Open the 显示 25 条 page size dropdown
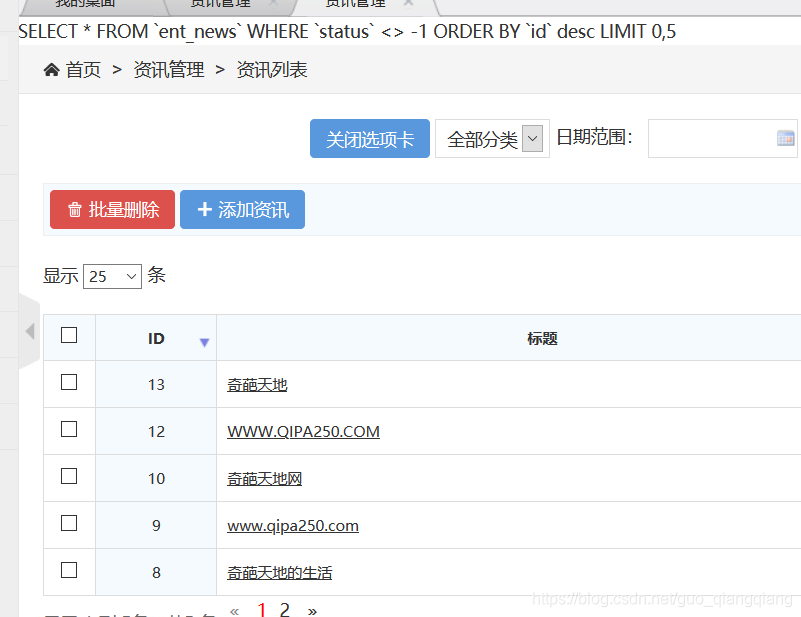 [112, 276]
